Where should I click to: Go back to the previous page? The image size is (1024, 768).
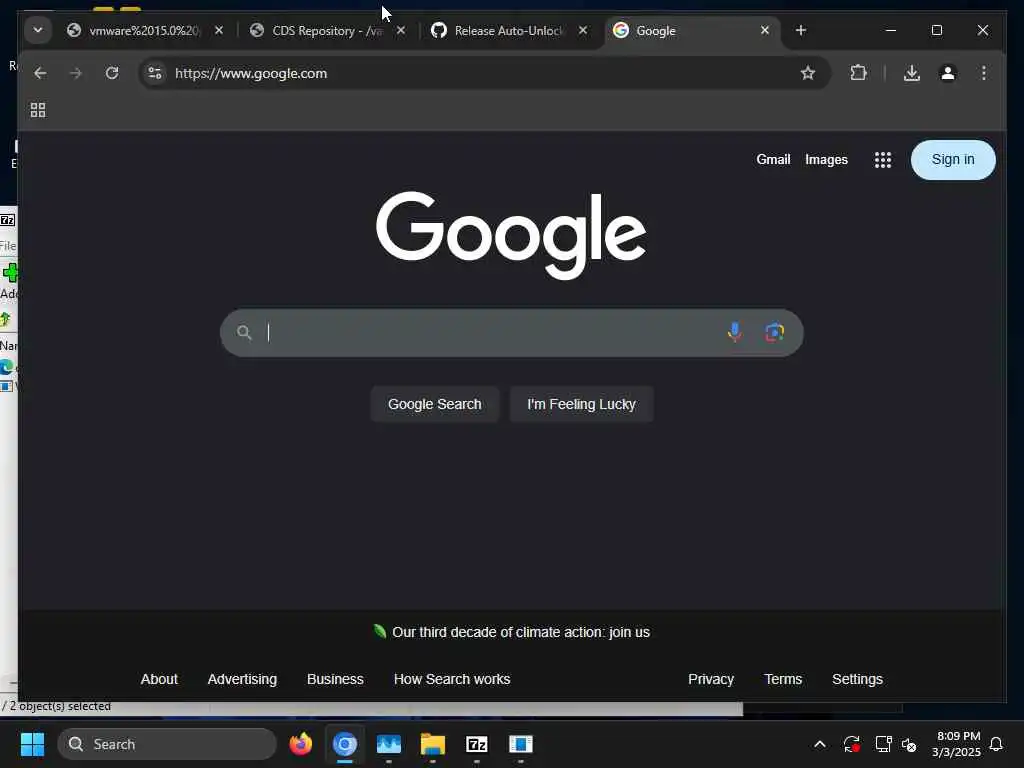[40, 73]
